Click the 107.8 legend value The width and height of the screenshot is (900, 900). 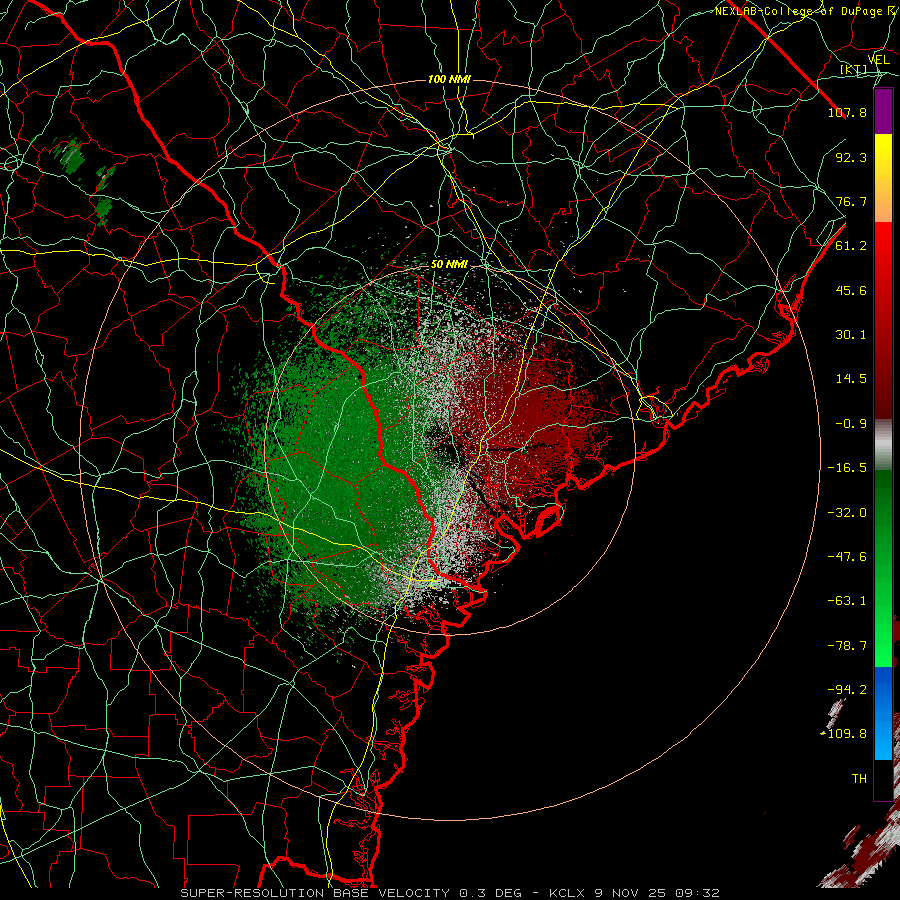tap(847, 112)
